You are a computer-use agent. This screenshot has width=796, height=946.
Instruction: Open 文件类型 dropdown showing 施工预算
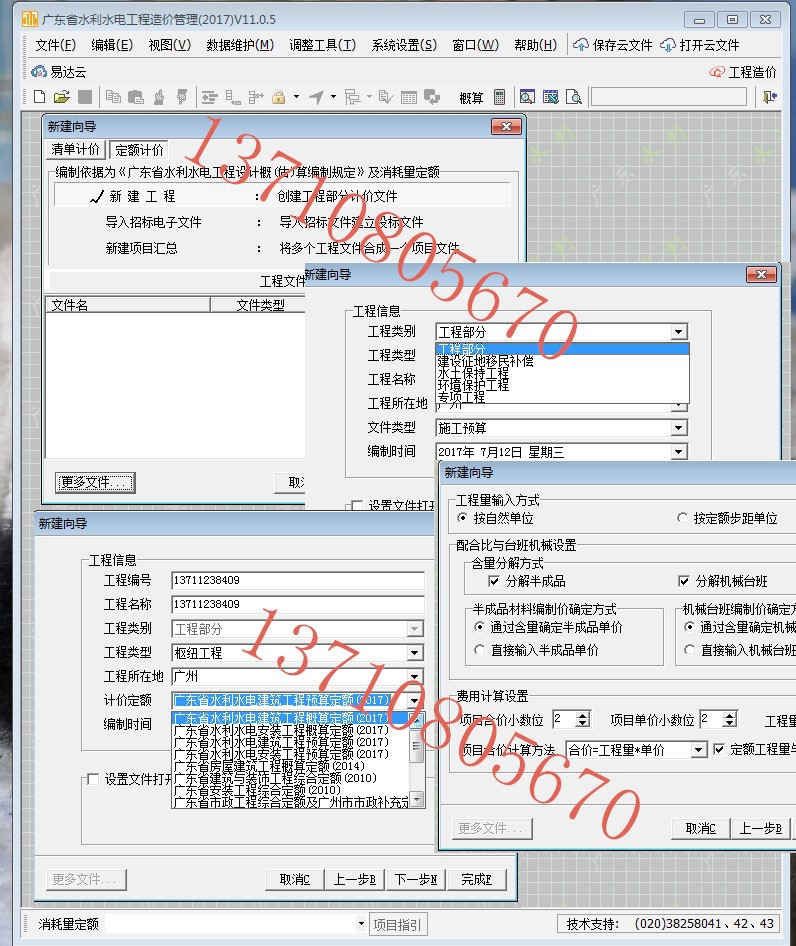(x=679, y=428)
